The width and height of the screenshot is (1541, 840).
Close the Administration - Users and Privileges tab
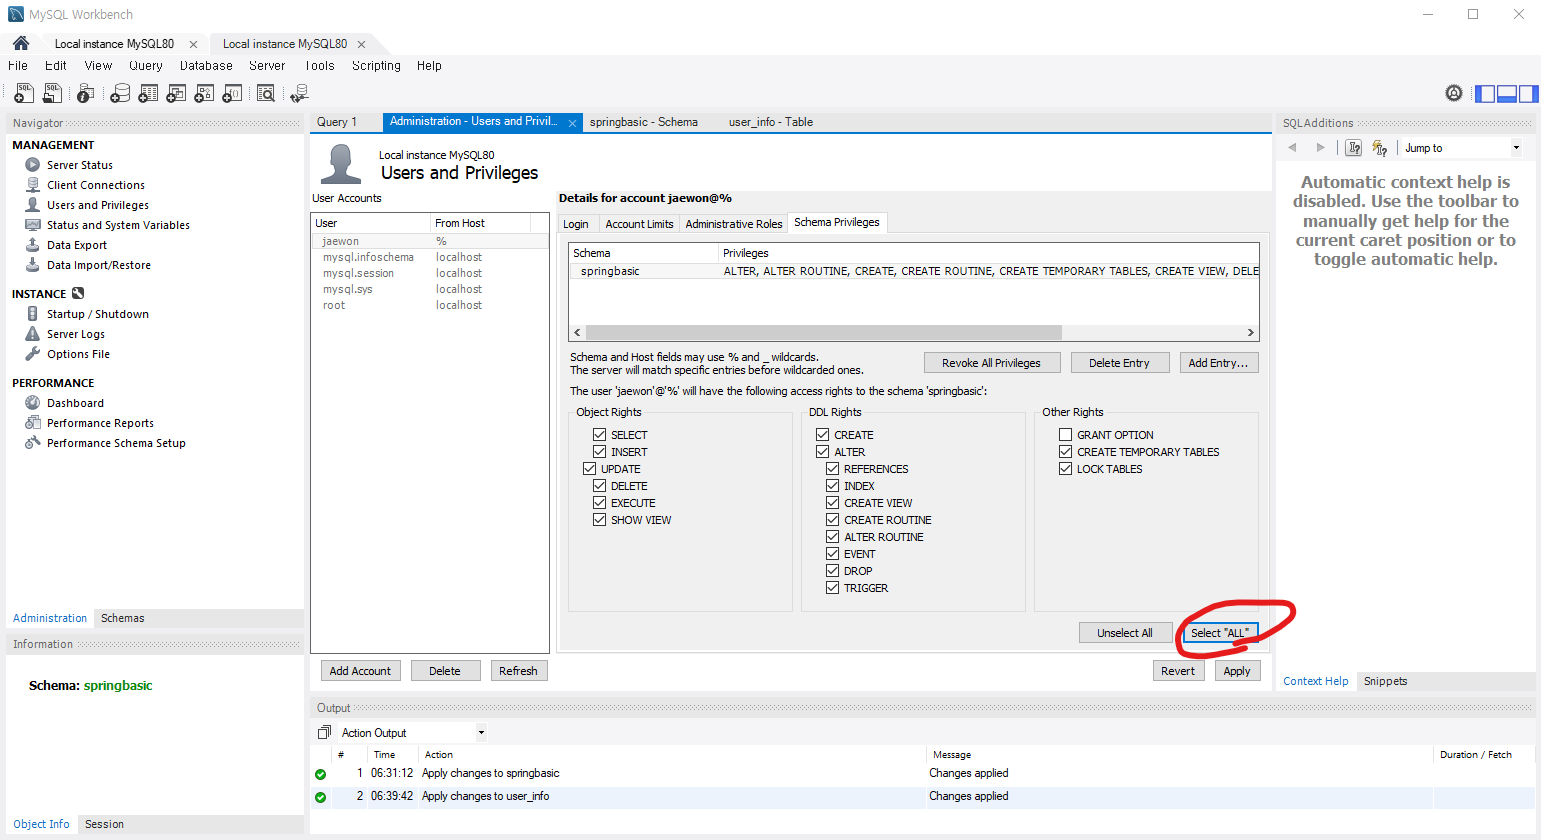coord(572,123)
